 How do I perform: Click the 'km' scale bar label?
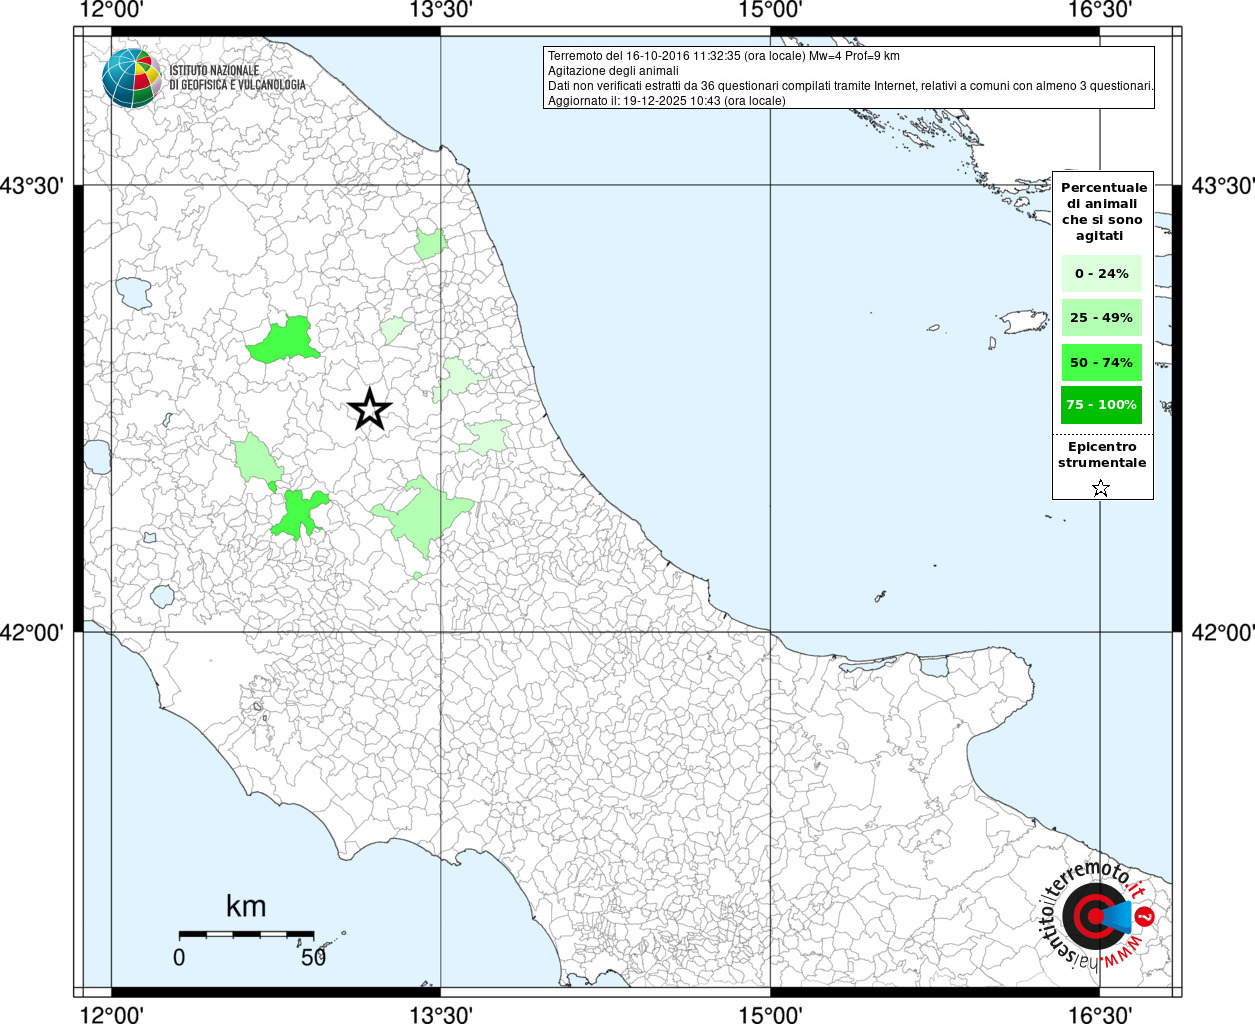246,906
